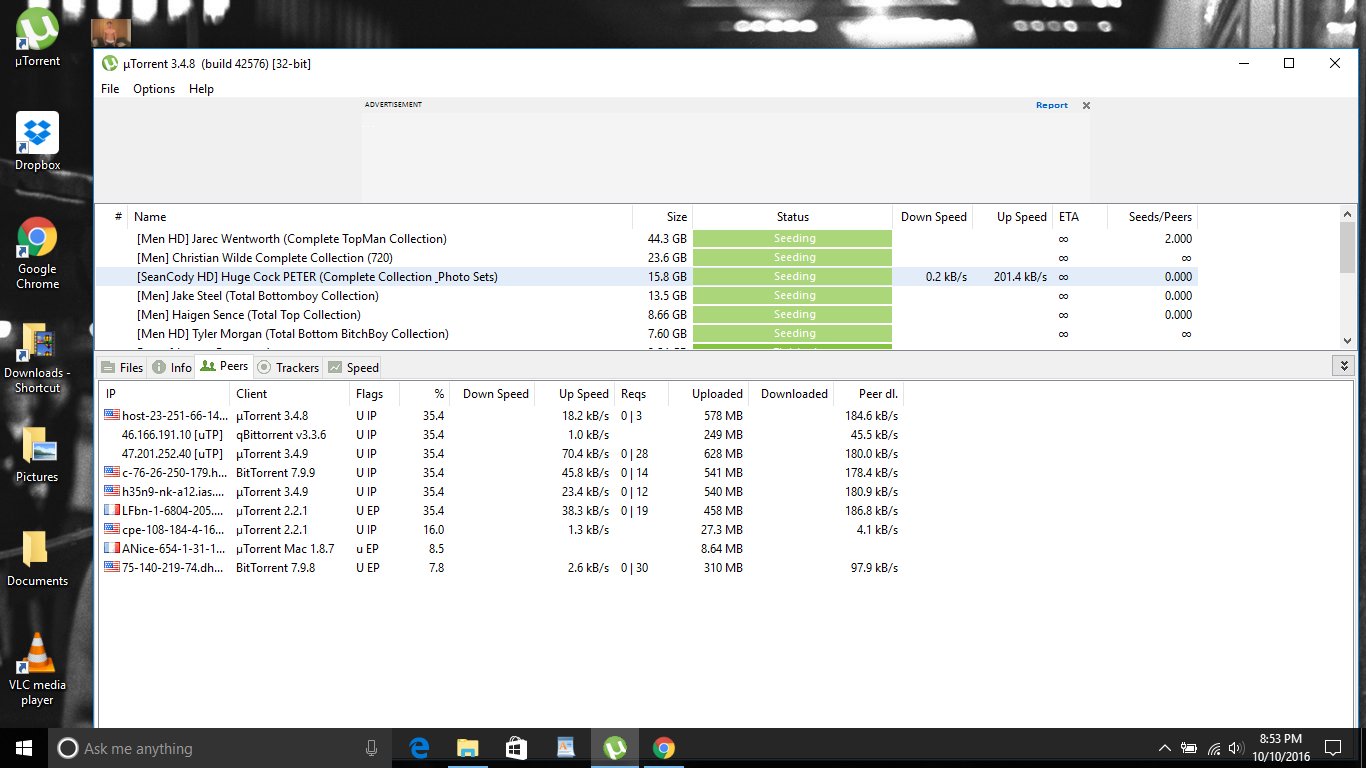Open the File menu

pos(110,89)
